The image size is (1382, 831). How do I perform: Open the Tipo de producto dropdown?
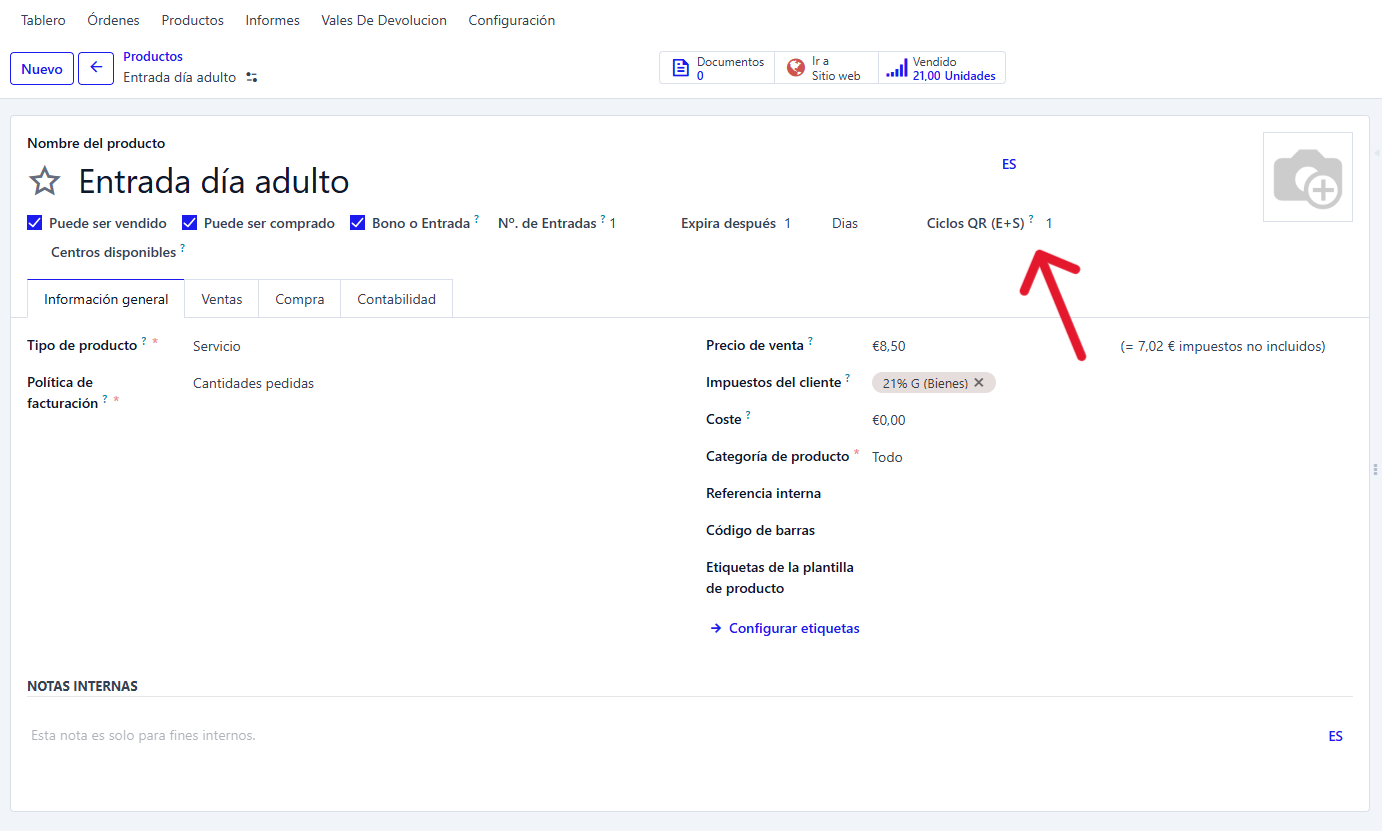pos(400,346)
